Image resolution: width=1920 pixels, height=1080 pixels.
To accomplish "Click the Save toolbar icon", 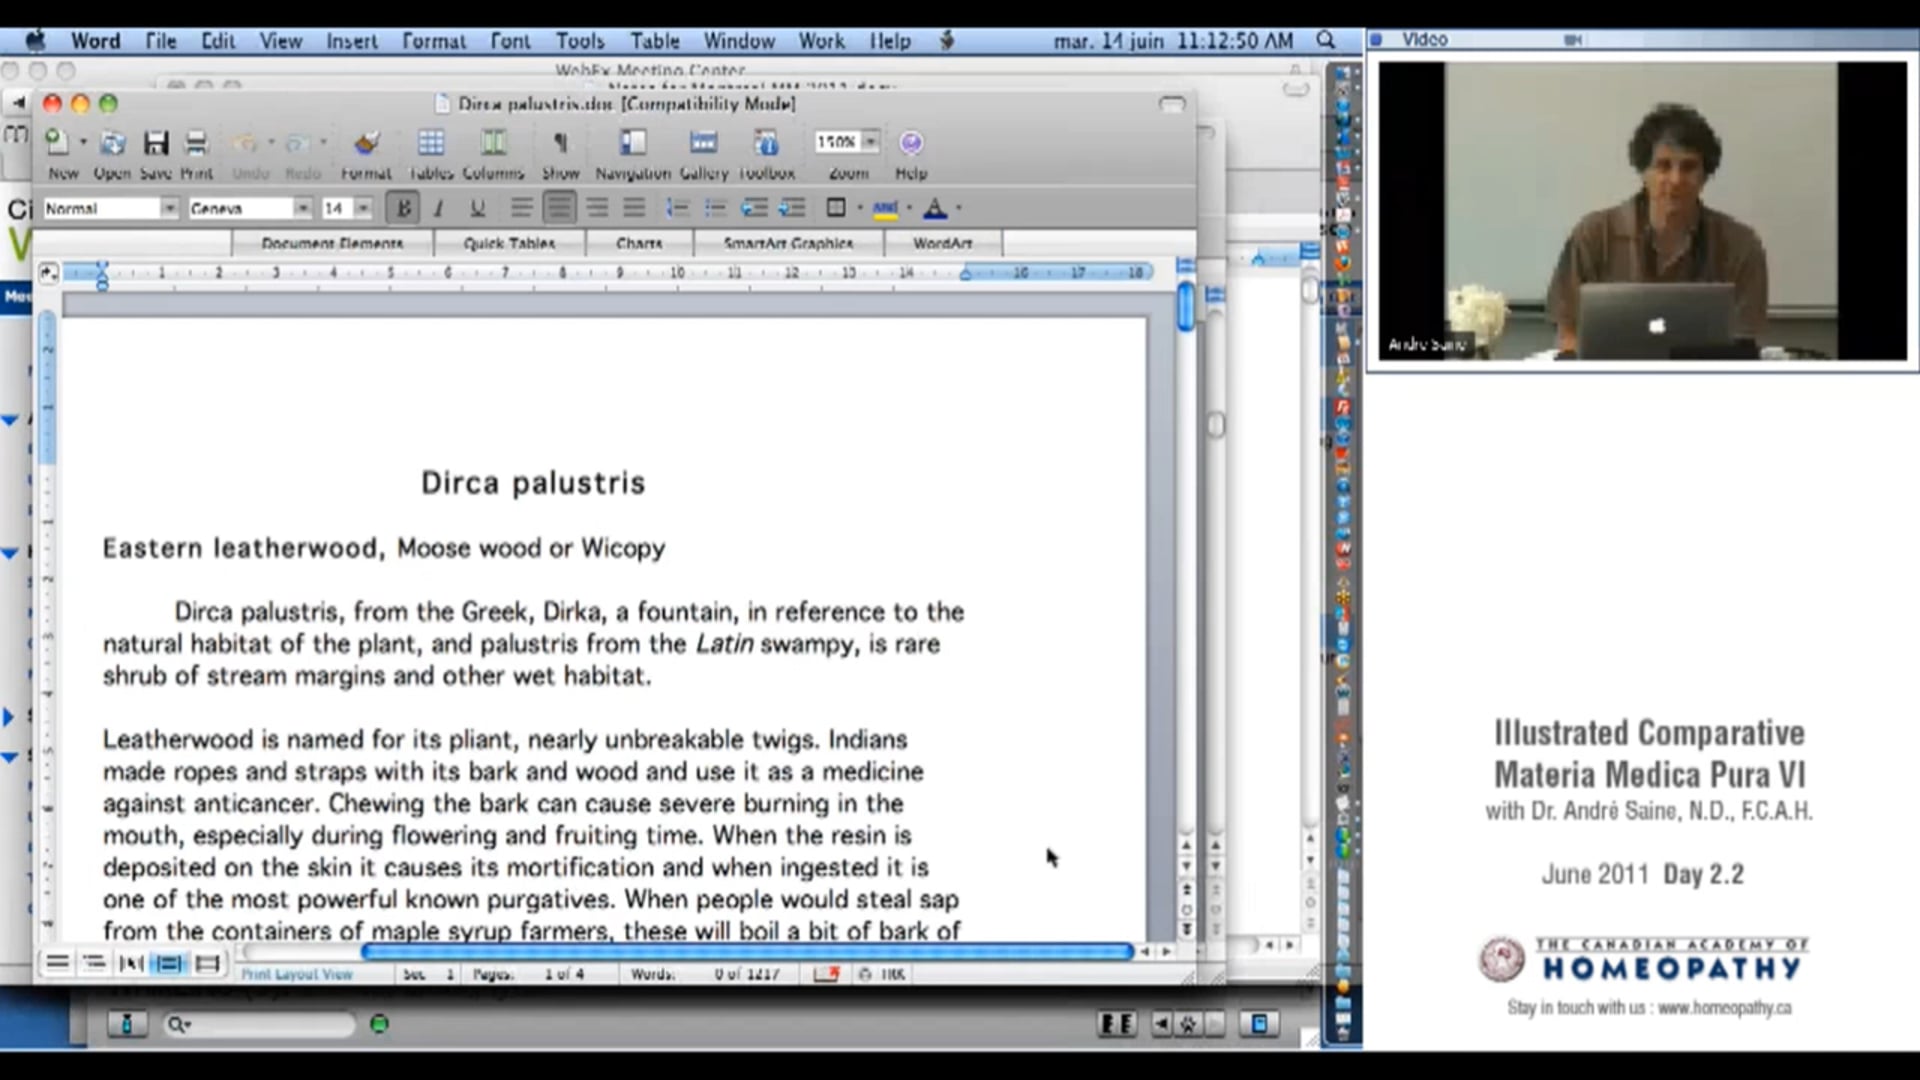I will pyautogui.click(x=155, y=143).
